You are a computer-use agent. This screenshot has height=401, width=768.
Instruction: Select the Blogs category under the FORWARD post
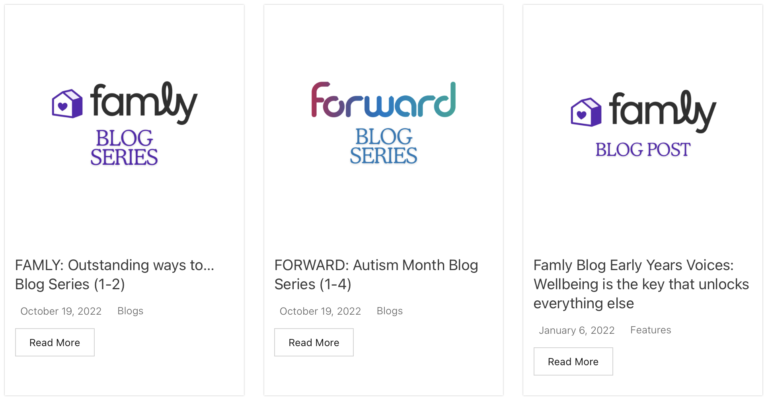(389, 311)
